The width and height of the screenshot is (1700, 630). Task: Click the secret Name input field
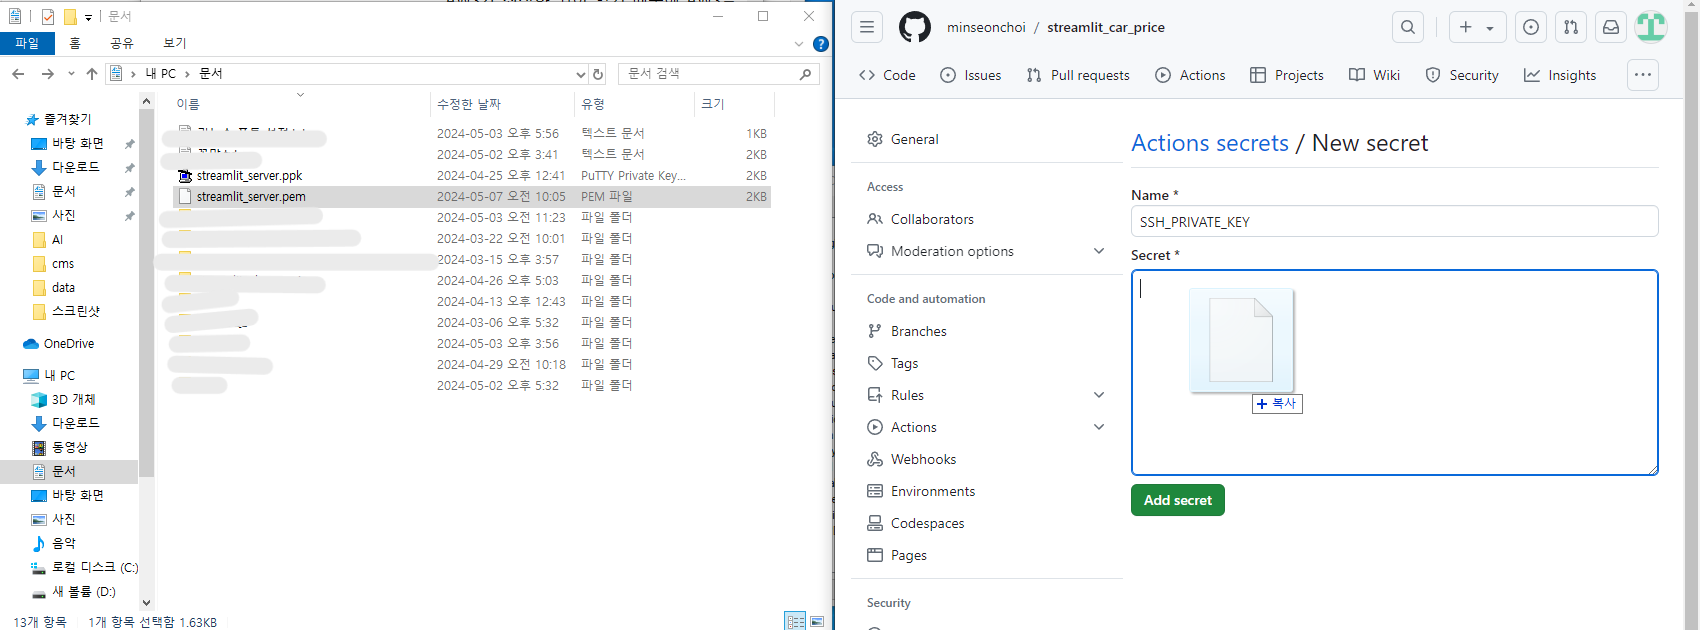[1394, 221]
